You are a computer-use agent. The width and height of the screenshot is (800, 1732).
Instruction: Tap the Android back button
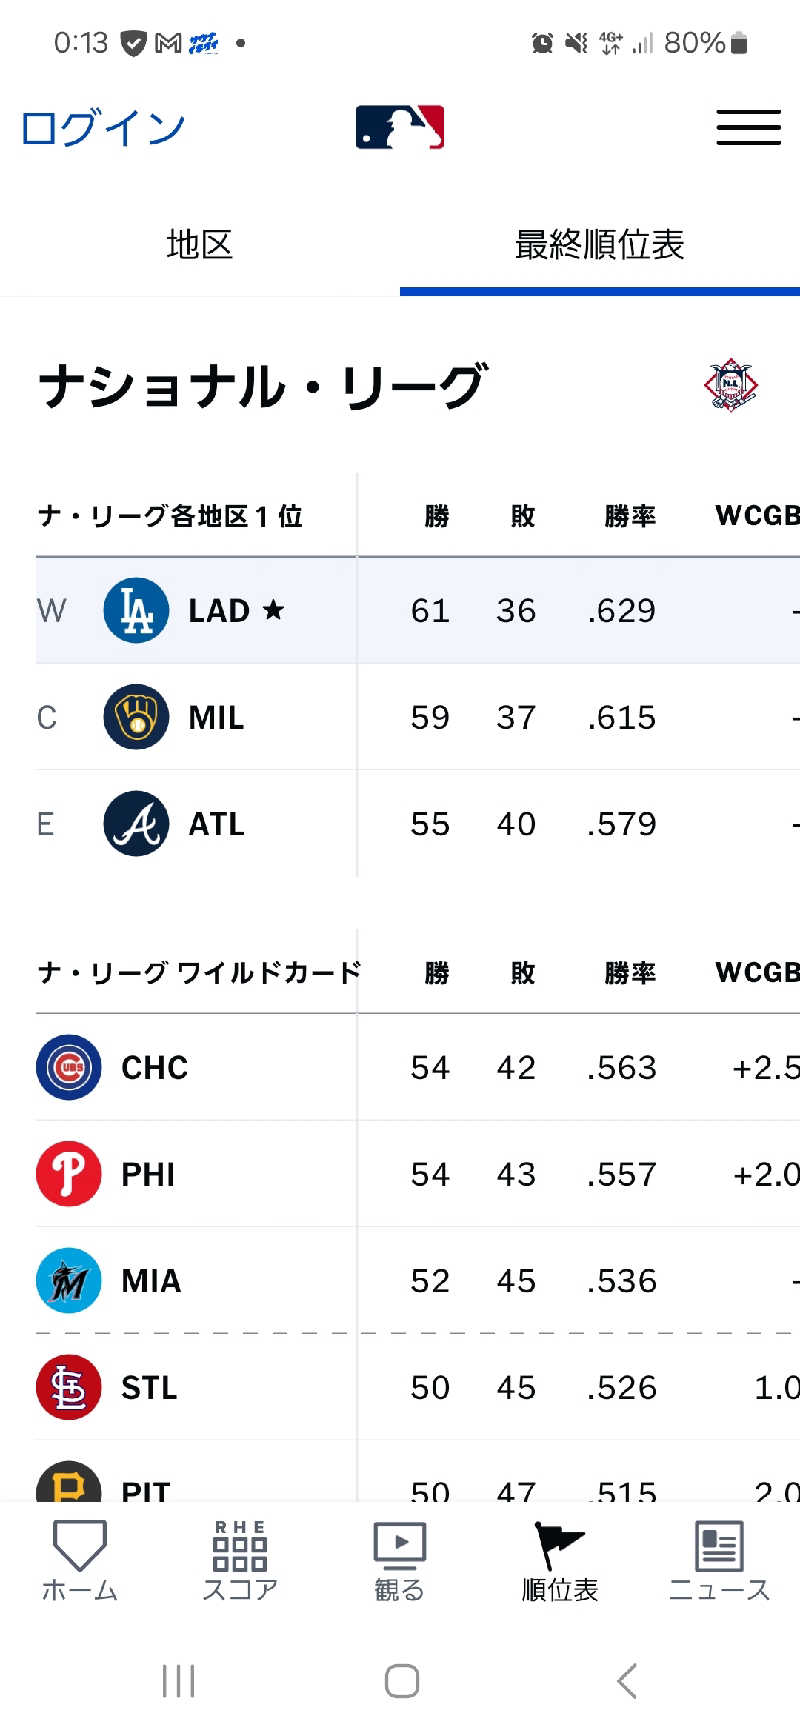(x=627, y=1681)
